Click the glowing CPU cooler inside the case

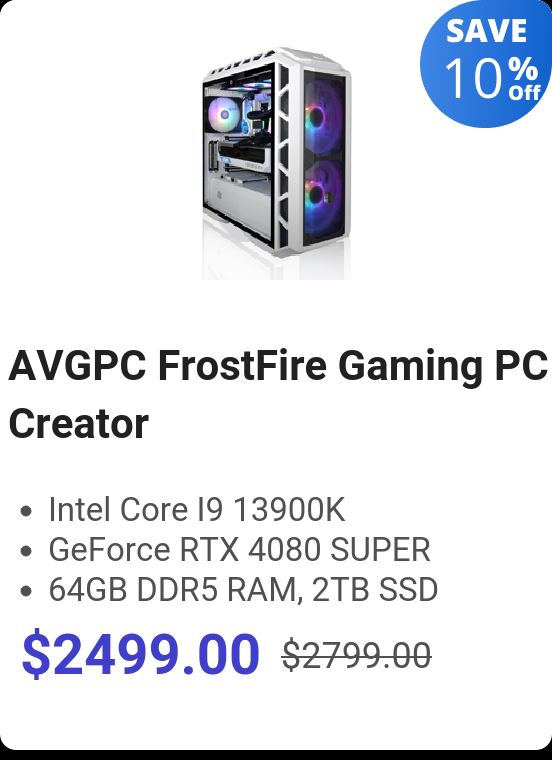224,114
